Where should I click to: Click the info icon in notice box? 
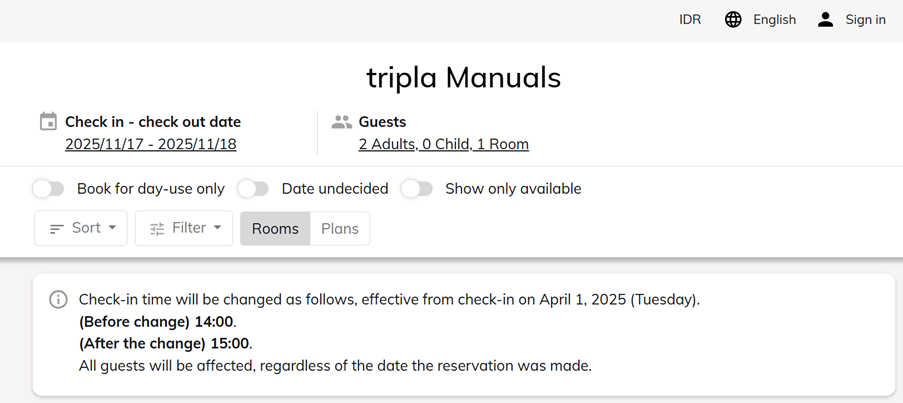pyautogui.click(x=59, y=300)
